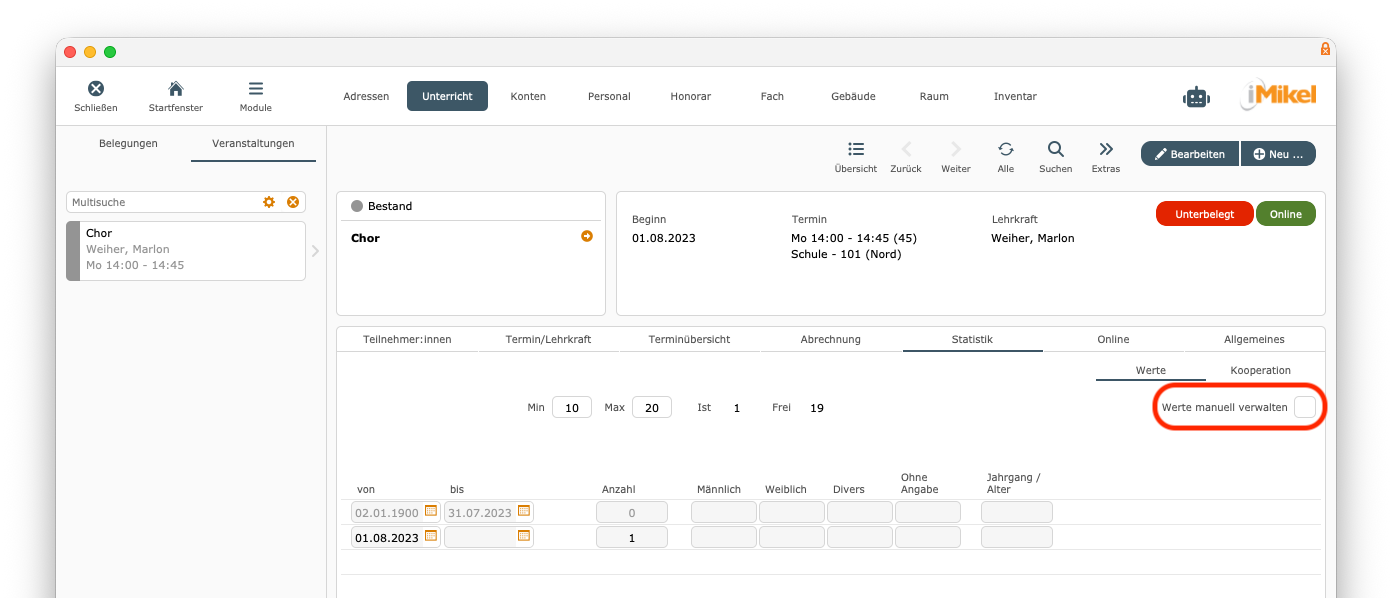Viewport: 1392px width, 598px height.
Task: Switch to the Abrechnung tab
Action: pos(830,339)
